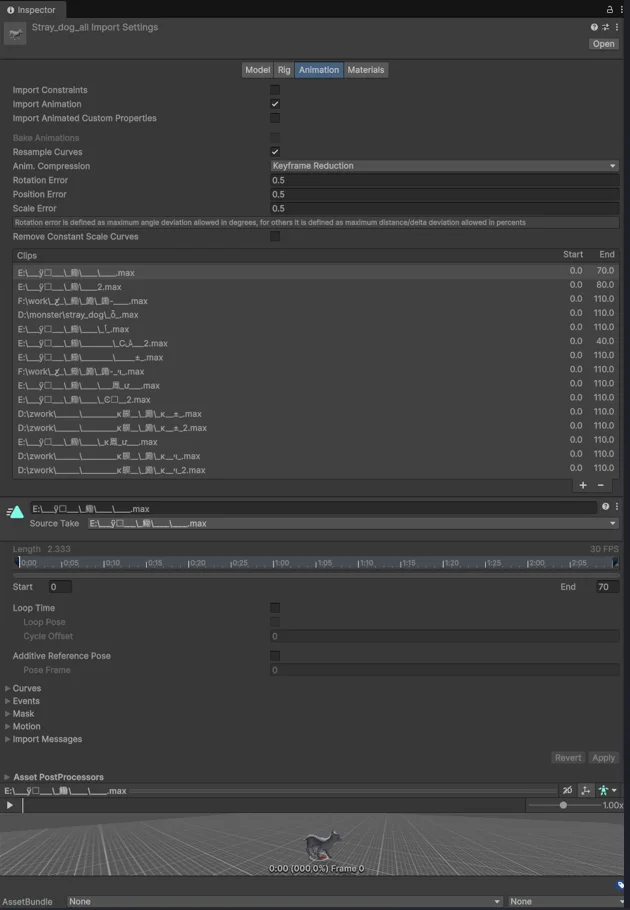
Task: Uncheck Resample Curves checkbox
Action: 275,152
